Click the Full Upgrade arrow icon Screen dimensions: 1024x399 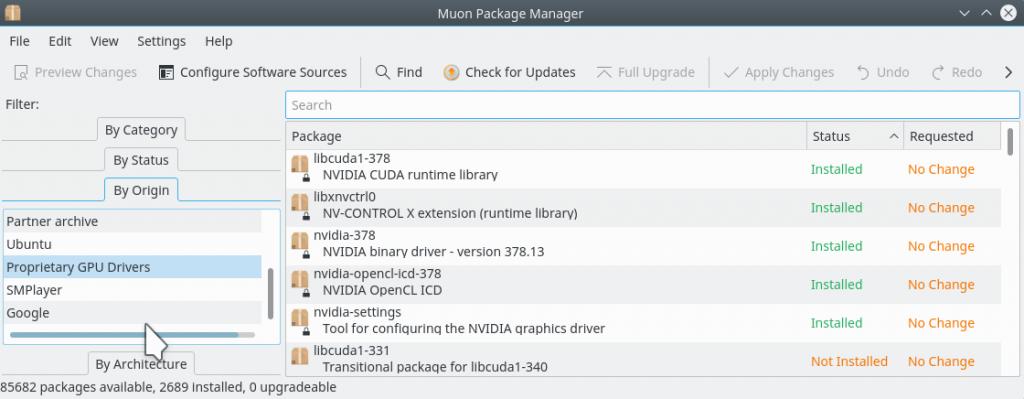[604, 72]
